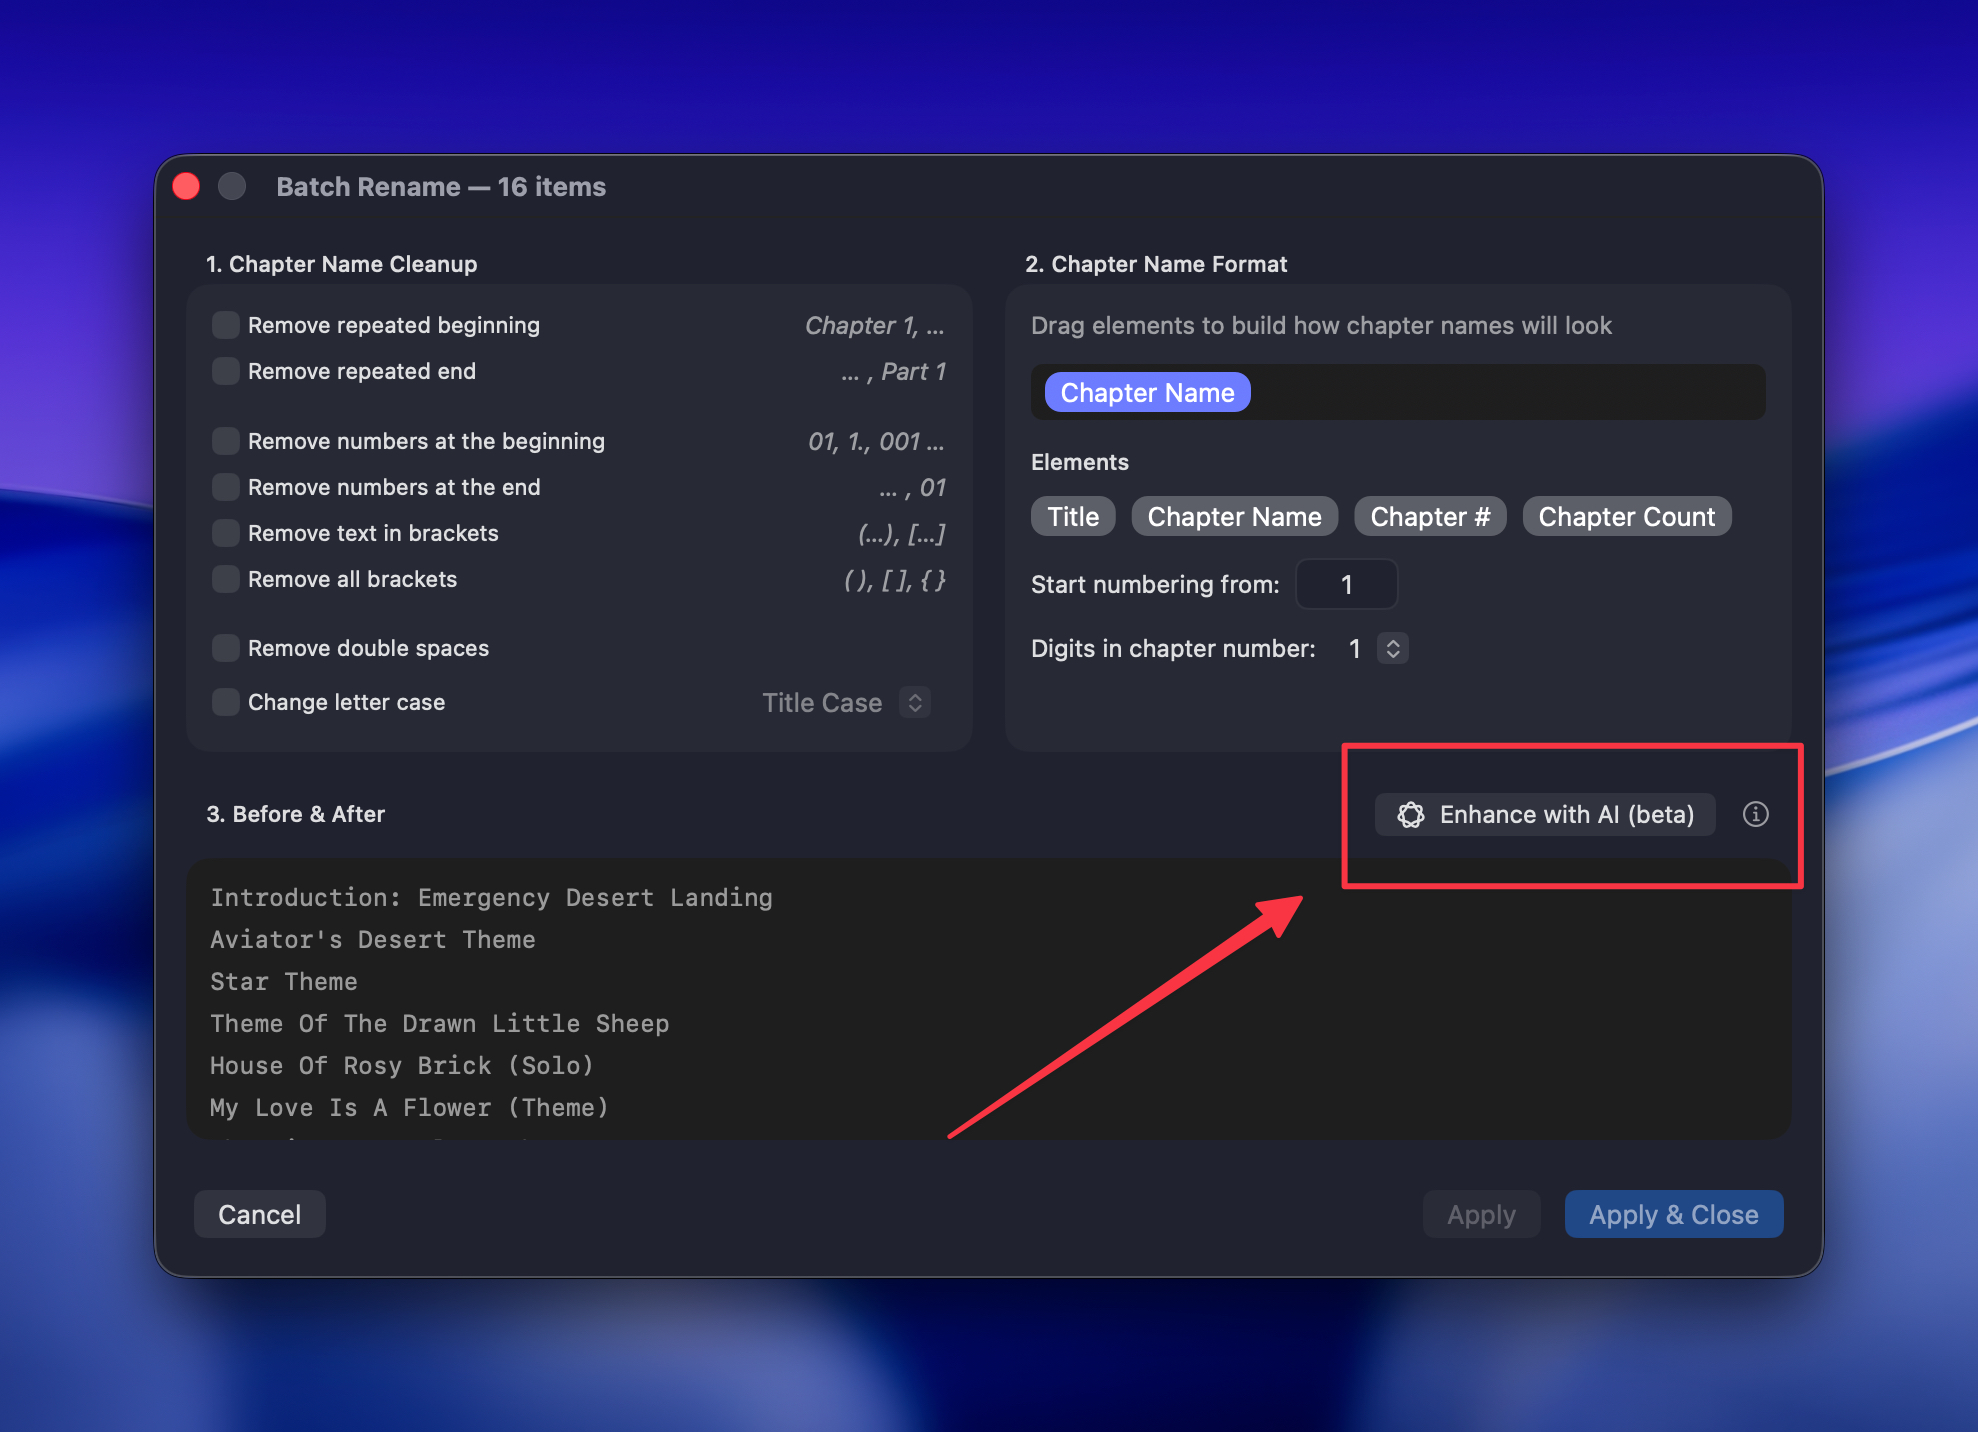Click the '3. Before & After' heading
Image resolution: width=1978 pixels, height=1432 pixels.
[x=295, y=814]
